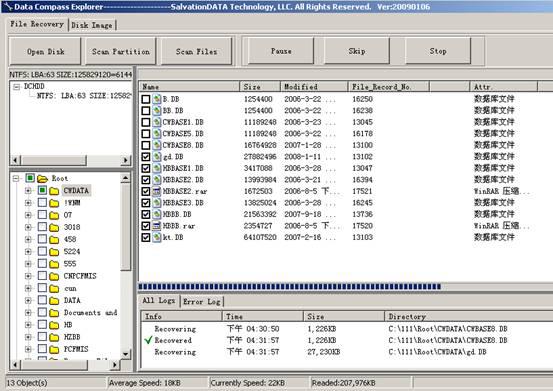
Task: Check the CWBASE1.DB checkbox
Action: coord(146,122)
